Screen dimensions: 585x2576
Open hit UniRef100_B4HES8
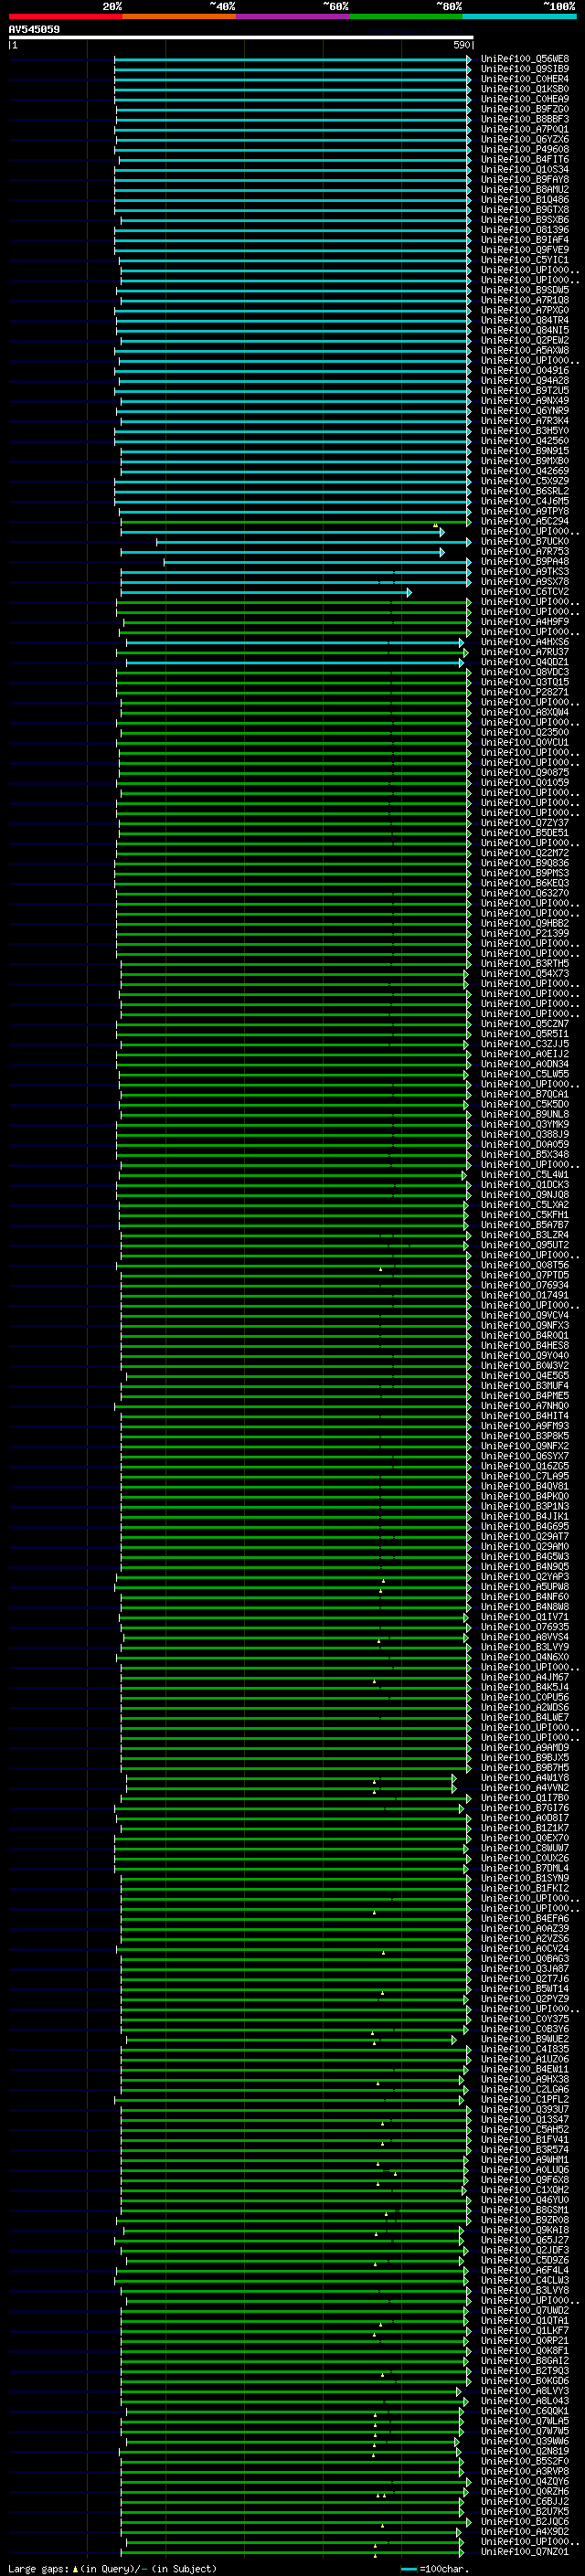(x=525, y=1345)
